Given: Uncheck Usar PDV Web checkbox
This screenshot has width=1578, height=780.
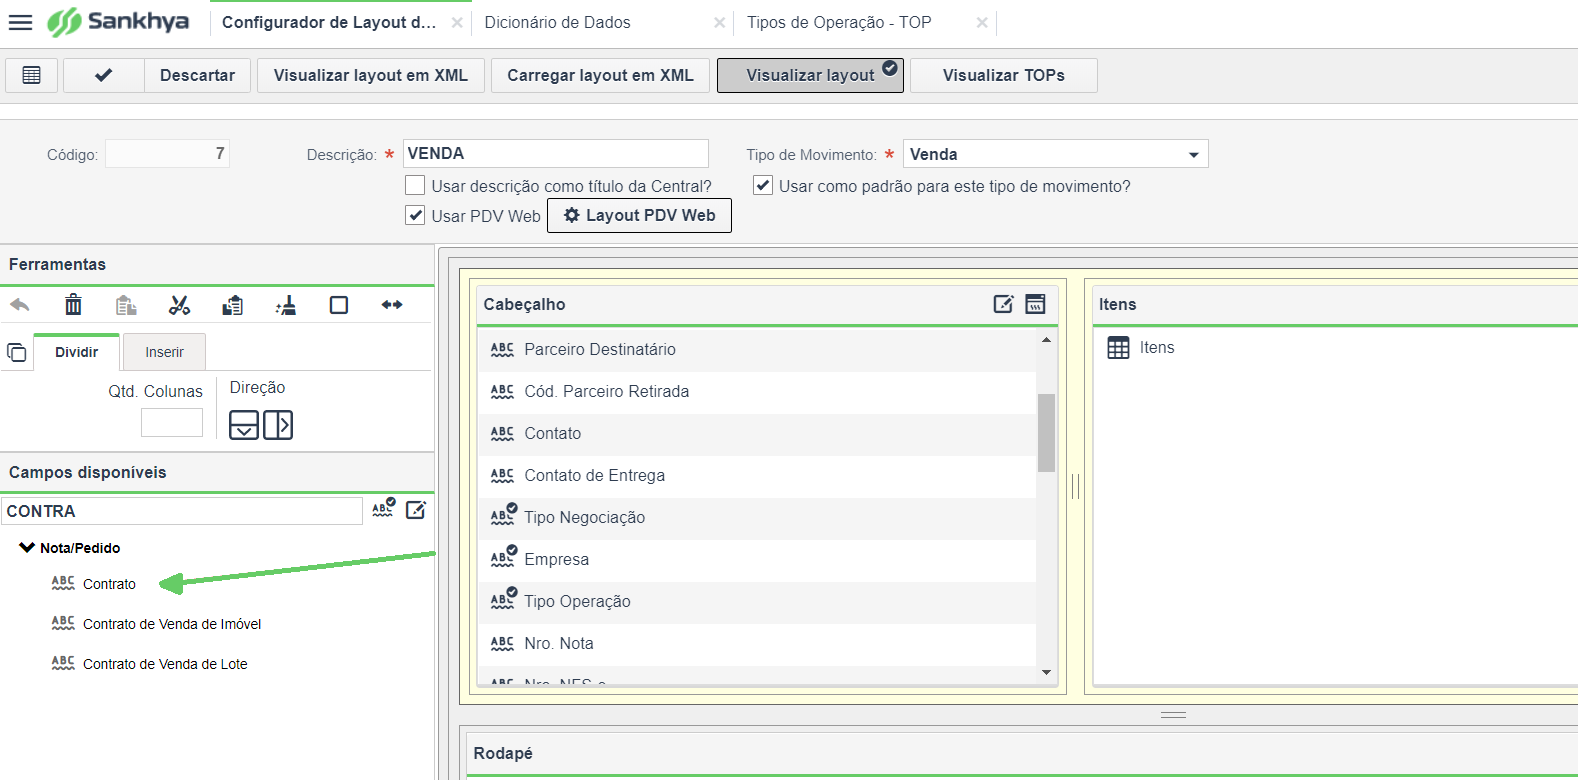Looking at the screenshot, I should (415, 216).
